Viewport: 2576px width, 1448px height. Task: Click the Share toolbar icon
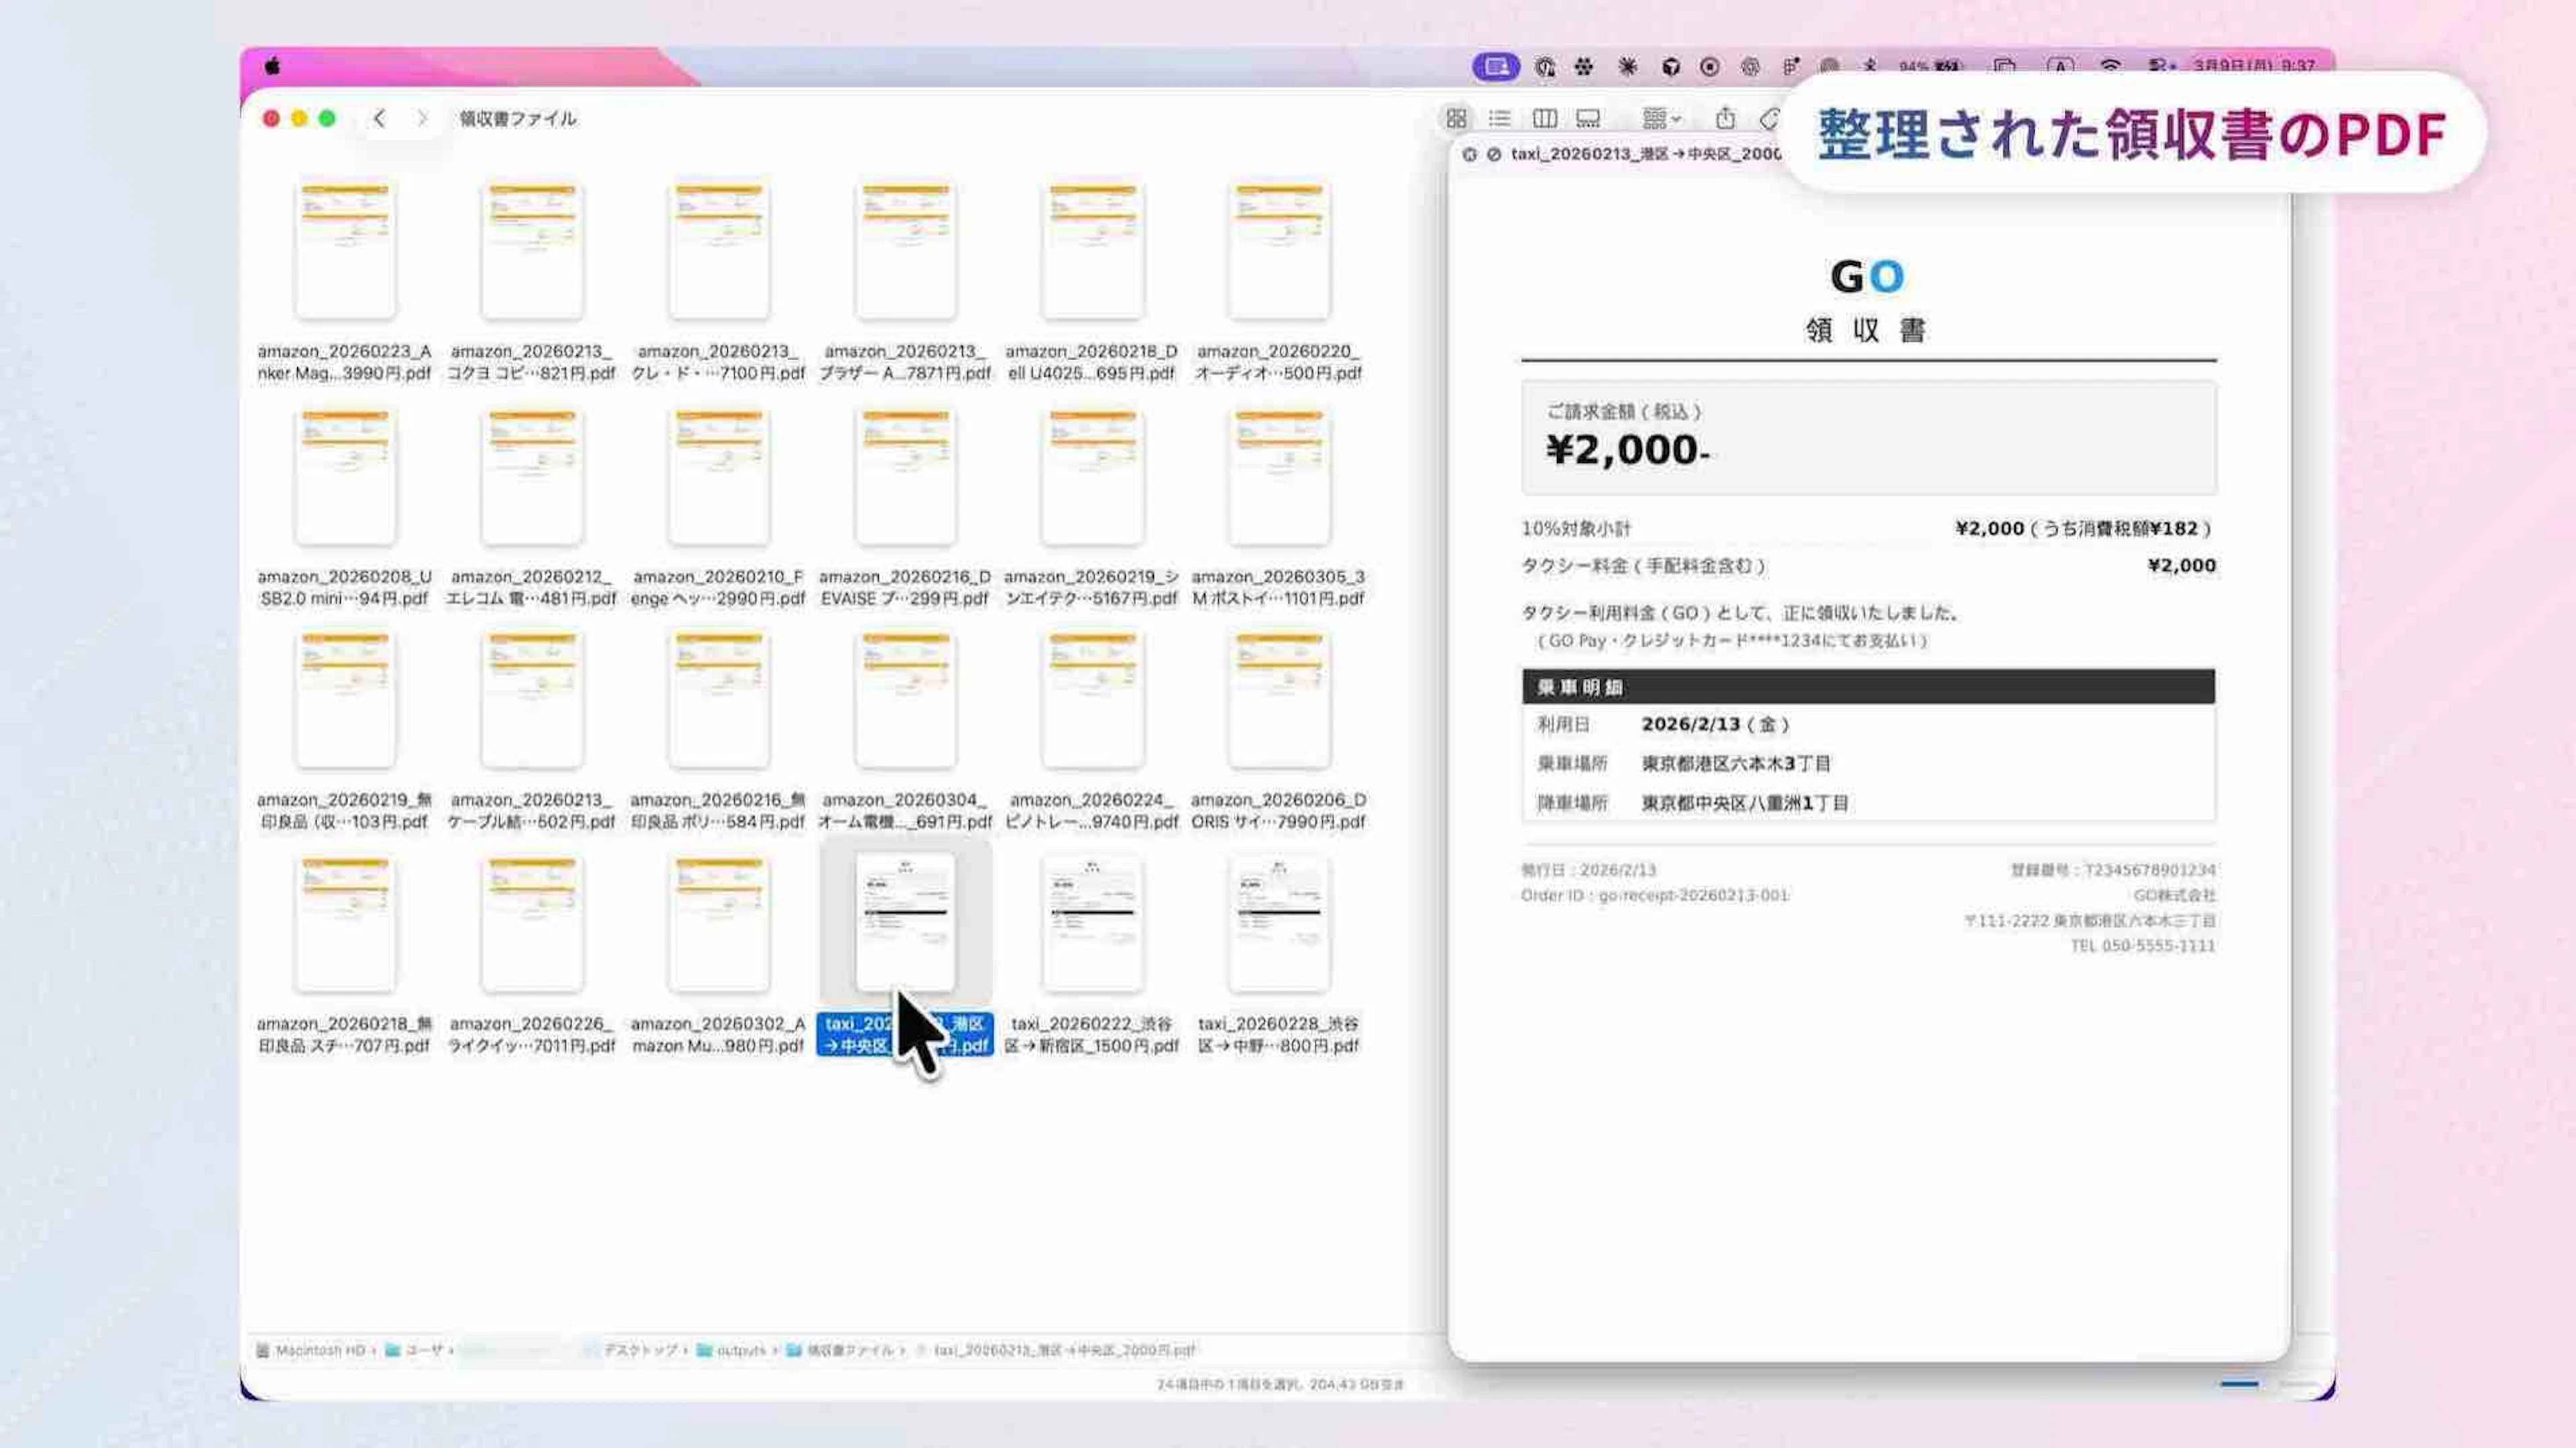pyautogui.click(x=1725, y=119)
